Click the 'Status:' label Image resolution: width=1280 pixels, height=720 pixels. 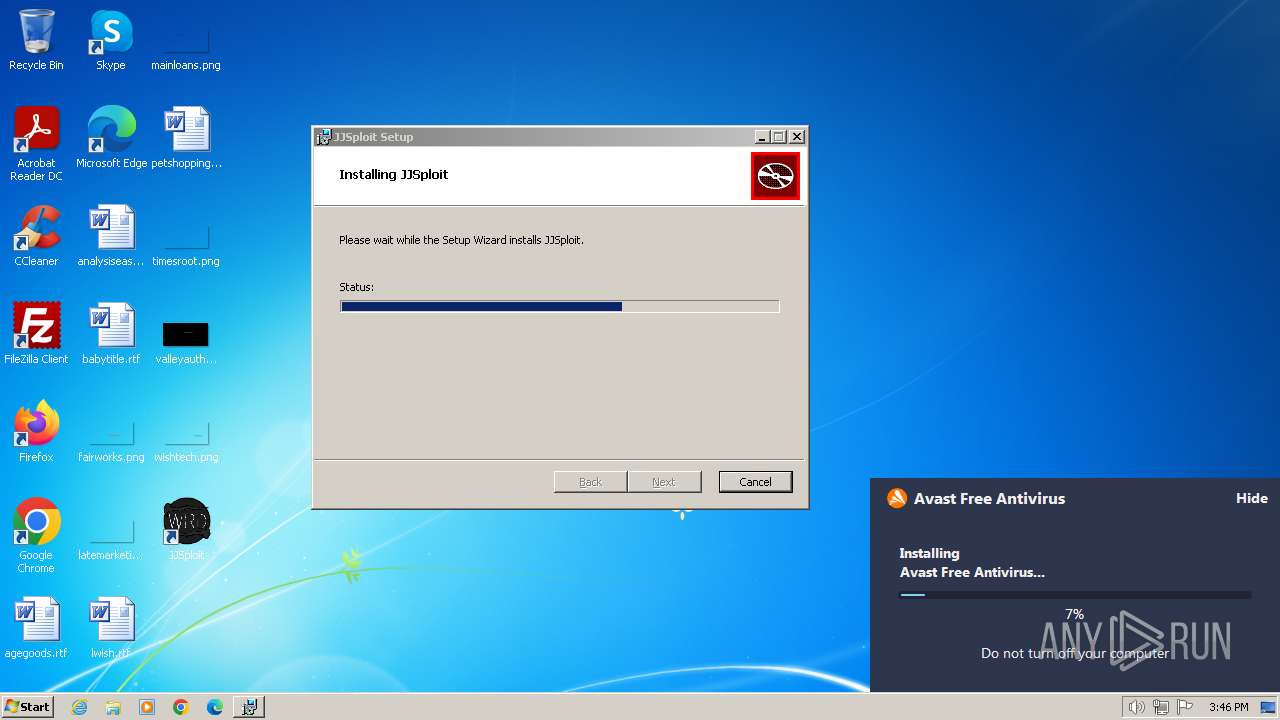point(356,287)
